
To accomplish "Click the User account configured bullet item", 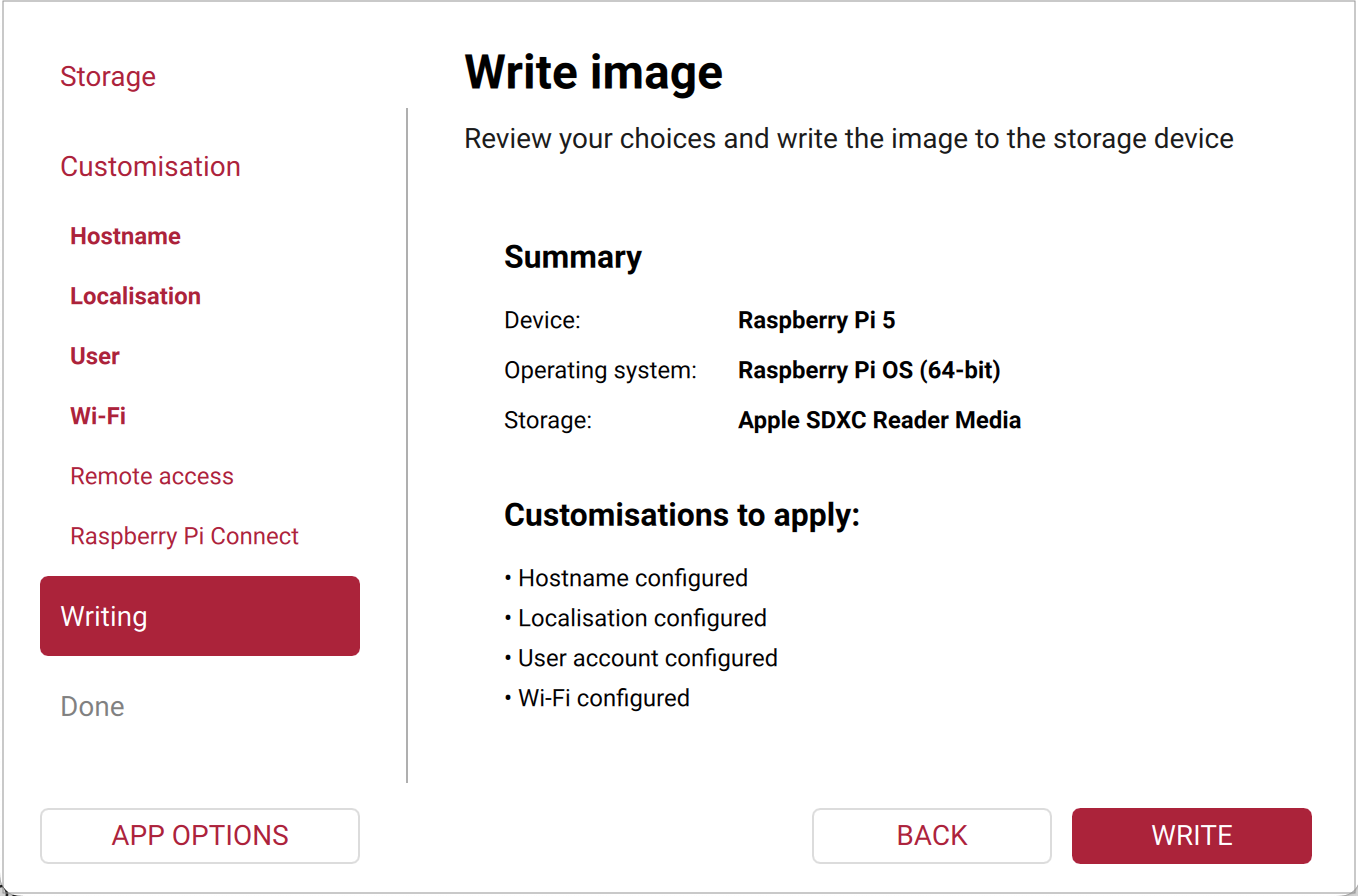I will click(648, 658).
